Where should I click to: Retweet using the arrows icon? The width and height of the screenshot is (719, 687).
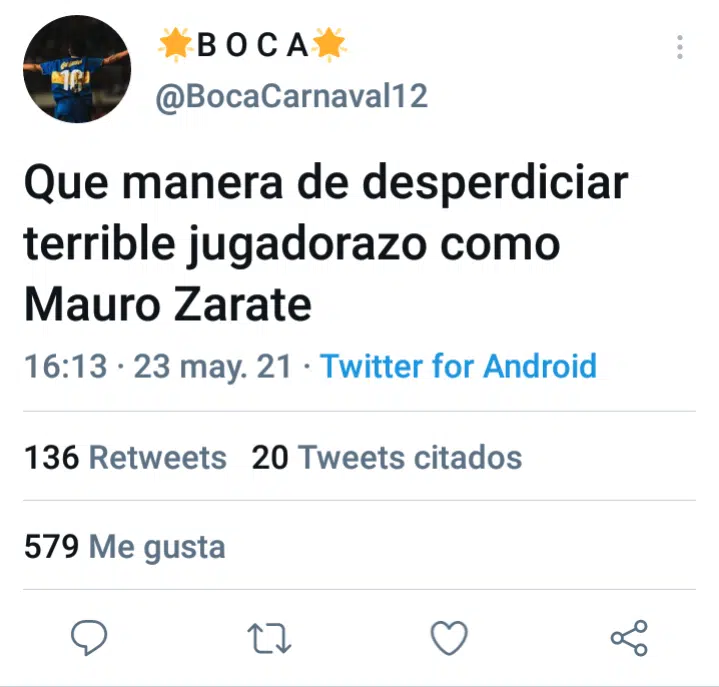[269, 637]
